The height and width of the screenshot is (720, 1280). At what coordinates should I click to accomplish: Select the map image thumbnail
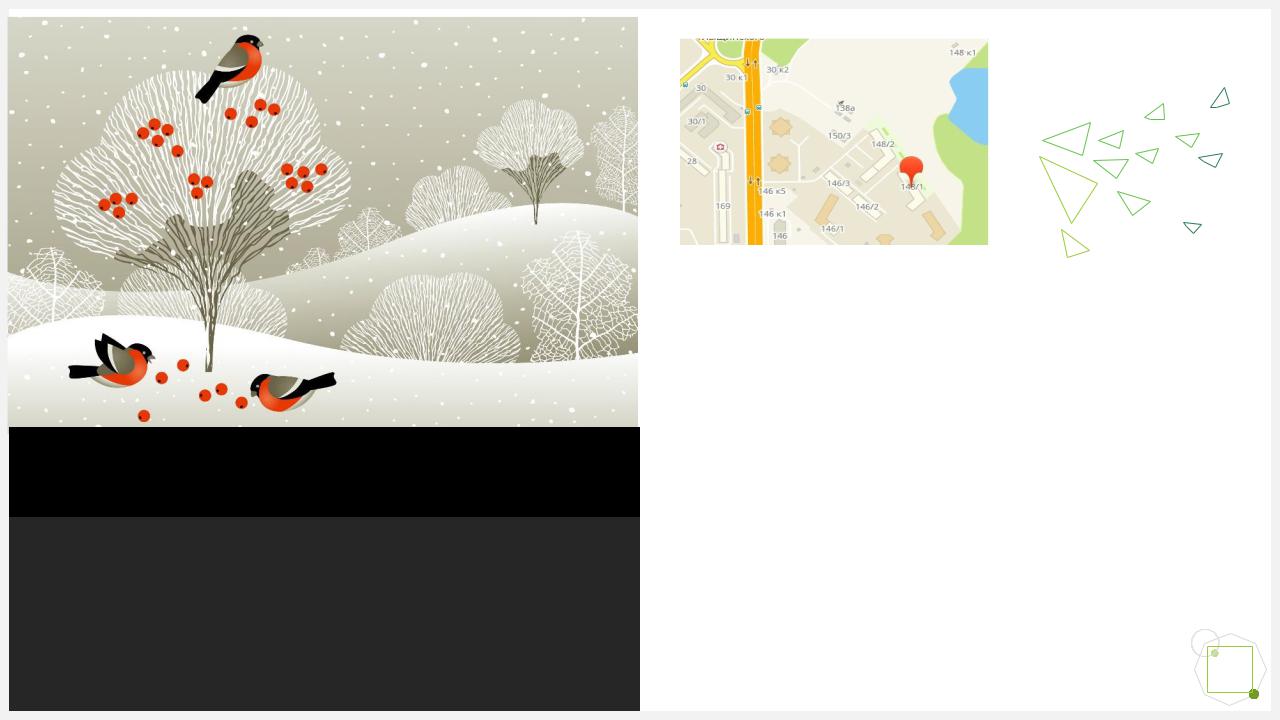click(834, 142)
